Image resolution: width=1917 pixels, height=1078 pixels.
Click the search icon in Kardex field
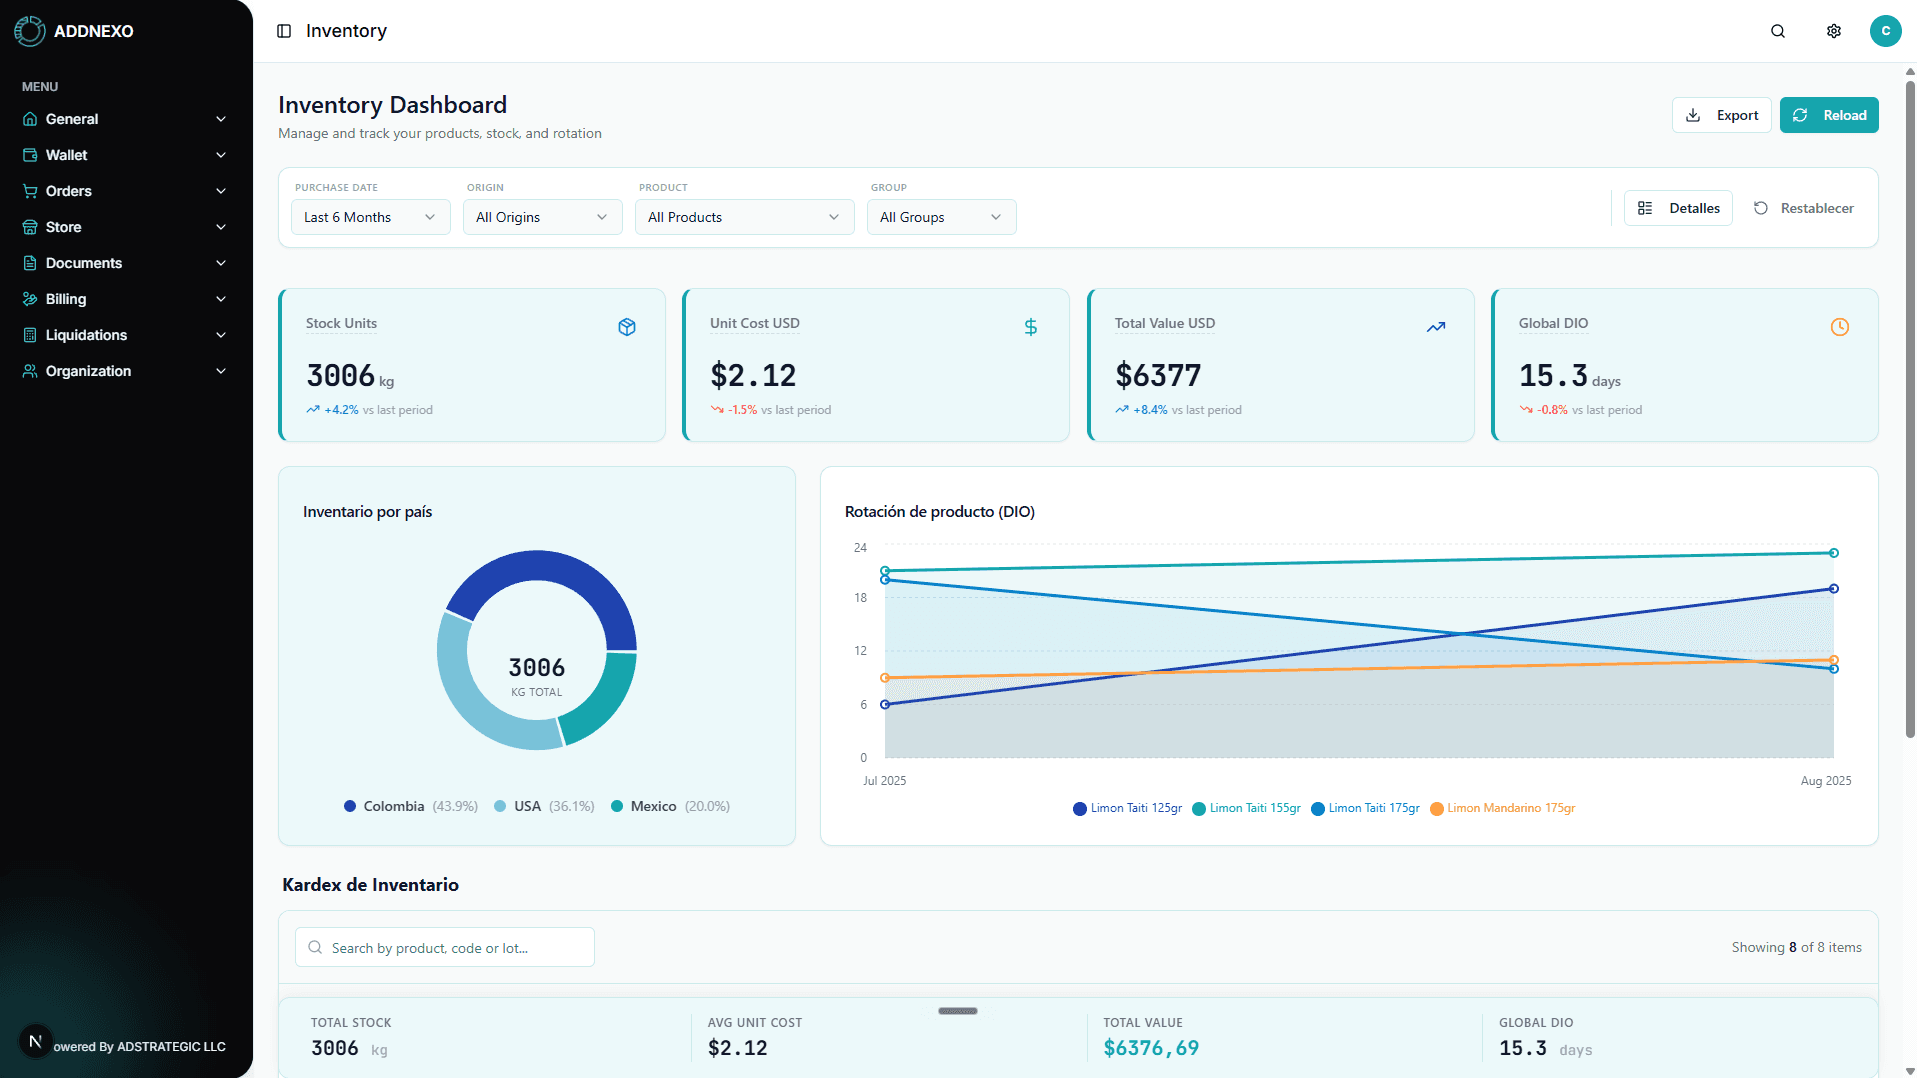coord(315,947)
